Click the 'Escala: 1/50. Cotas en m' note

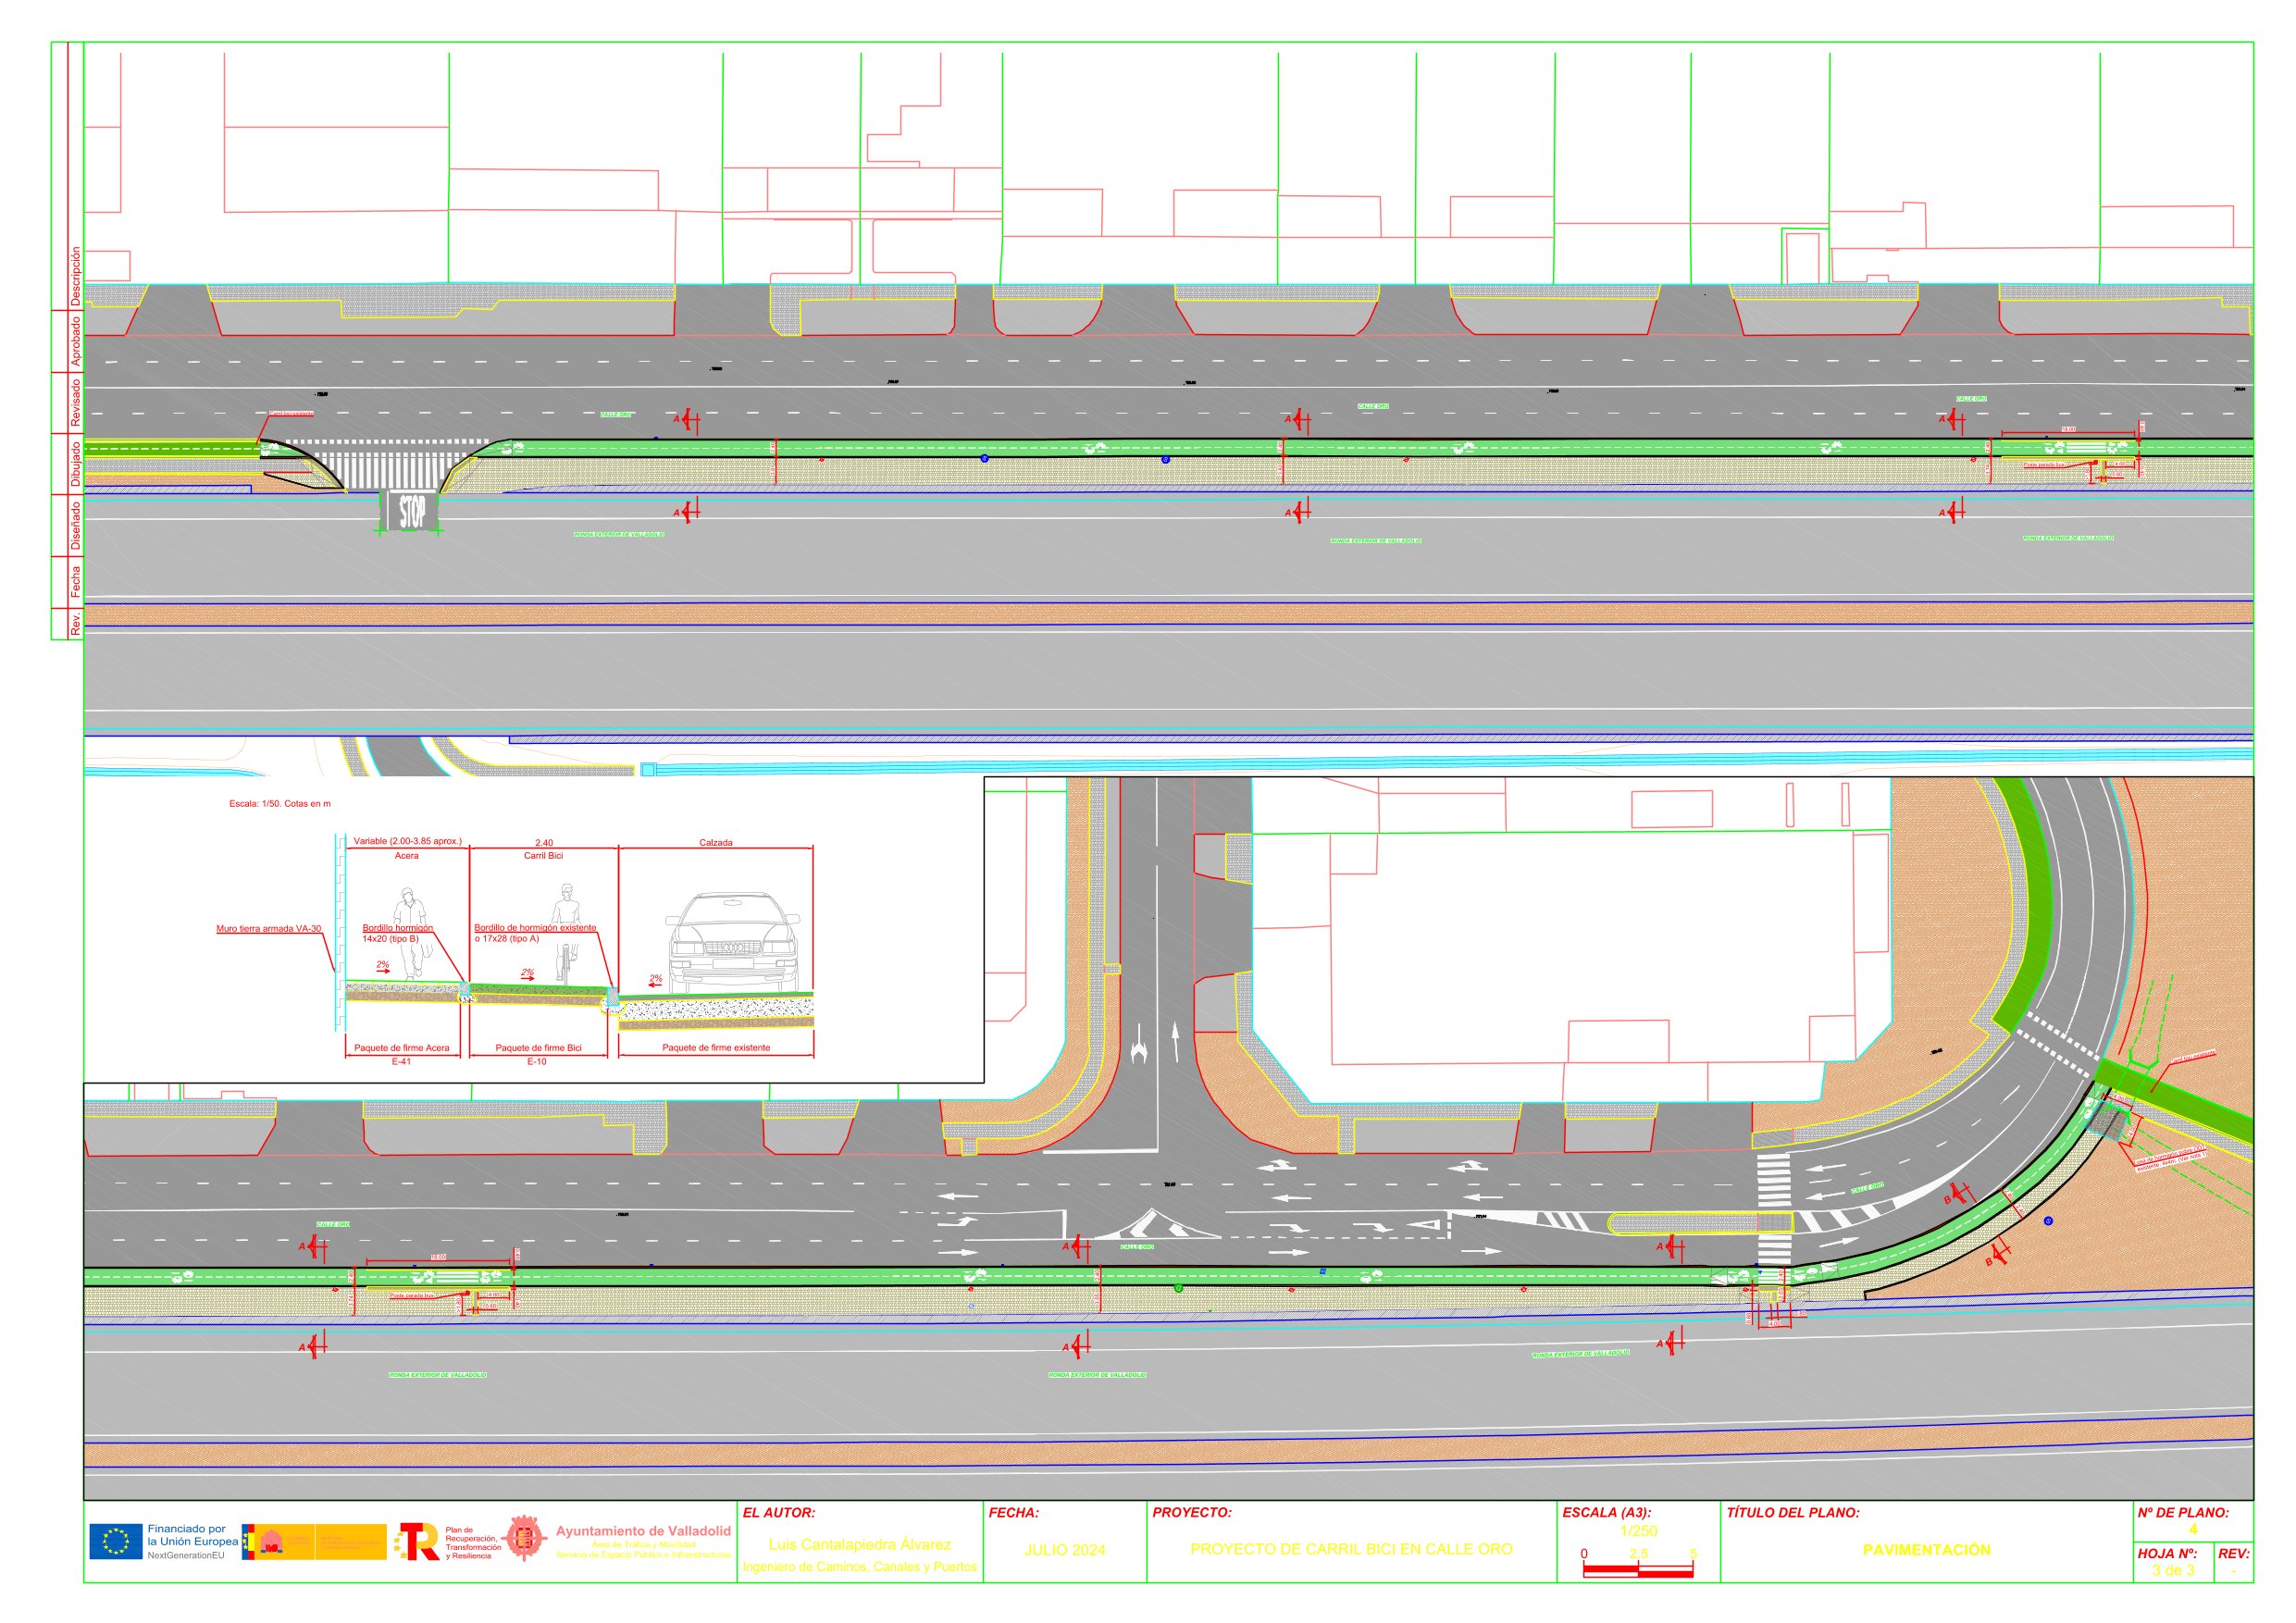[280, 804]
